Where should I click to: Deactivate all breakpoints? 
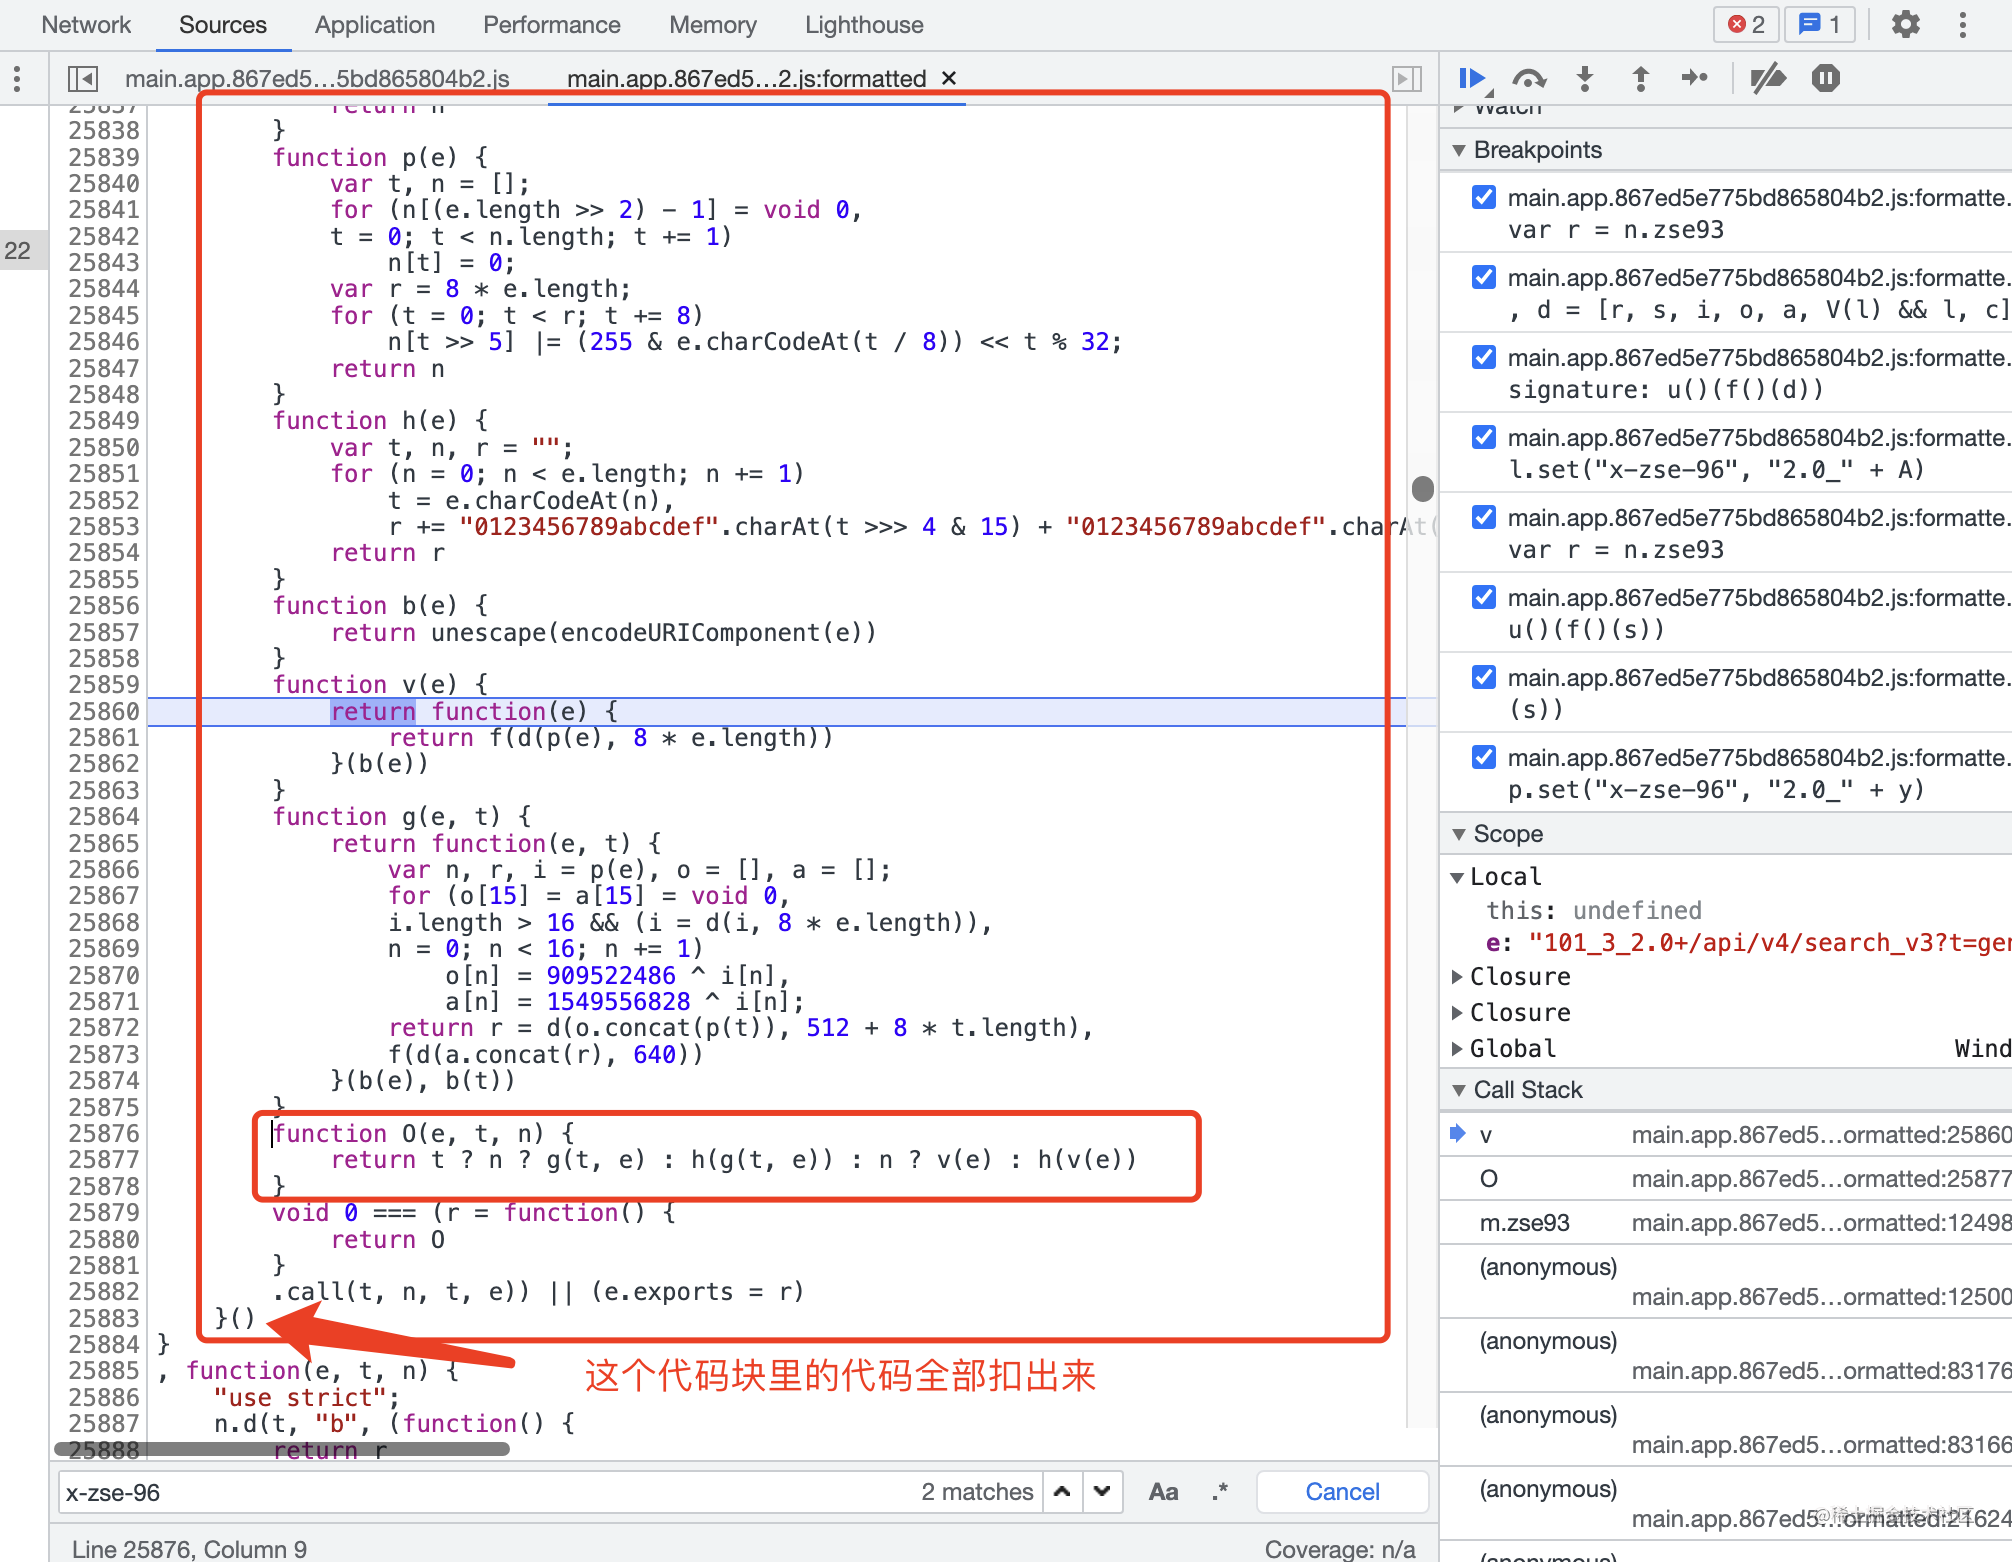click(1768, 78)
